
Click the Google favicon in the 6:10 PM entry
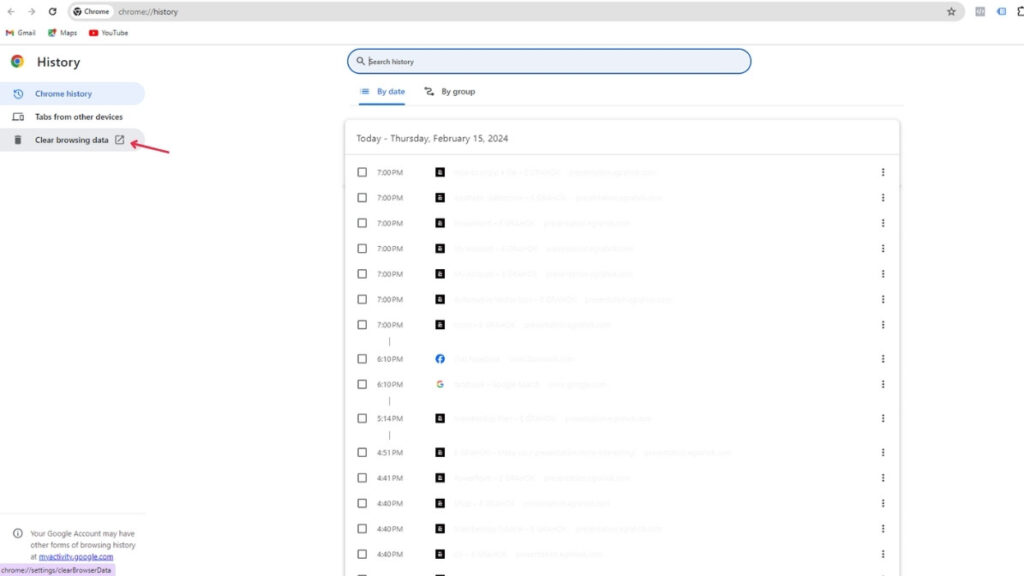point(440,384)
